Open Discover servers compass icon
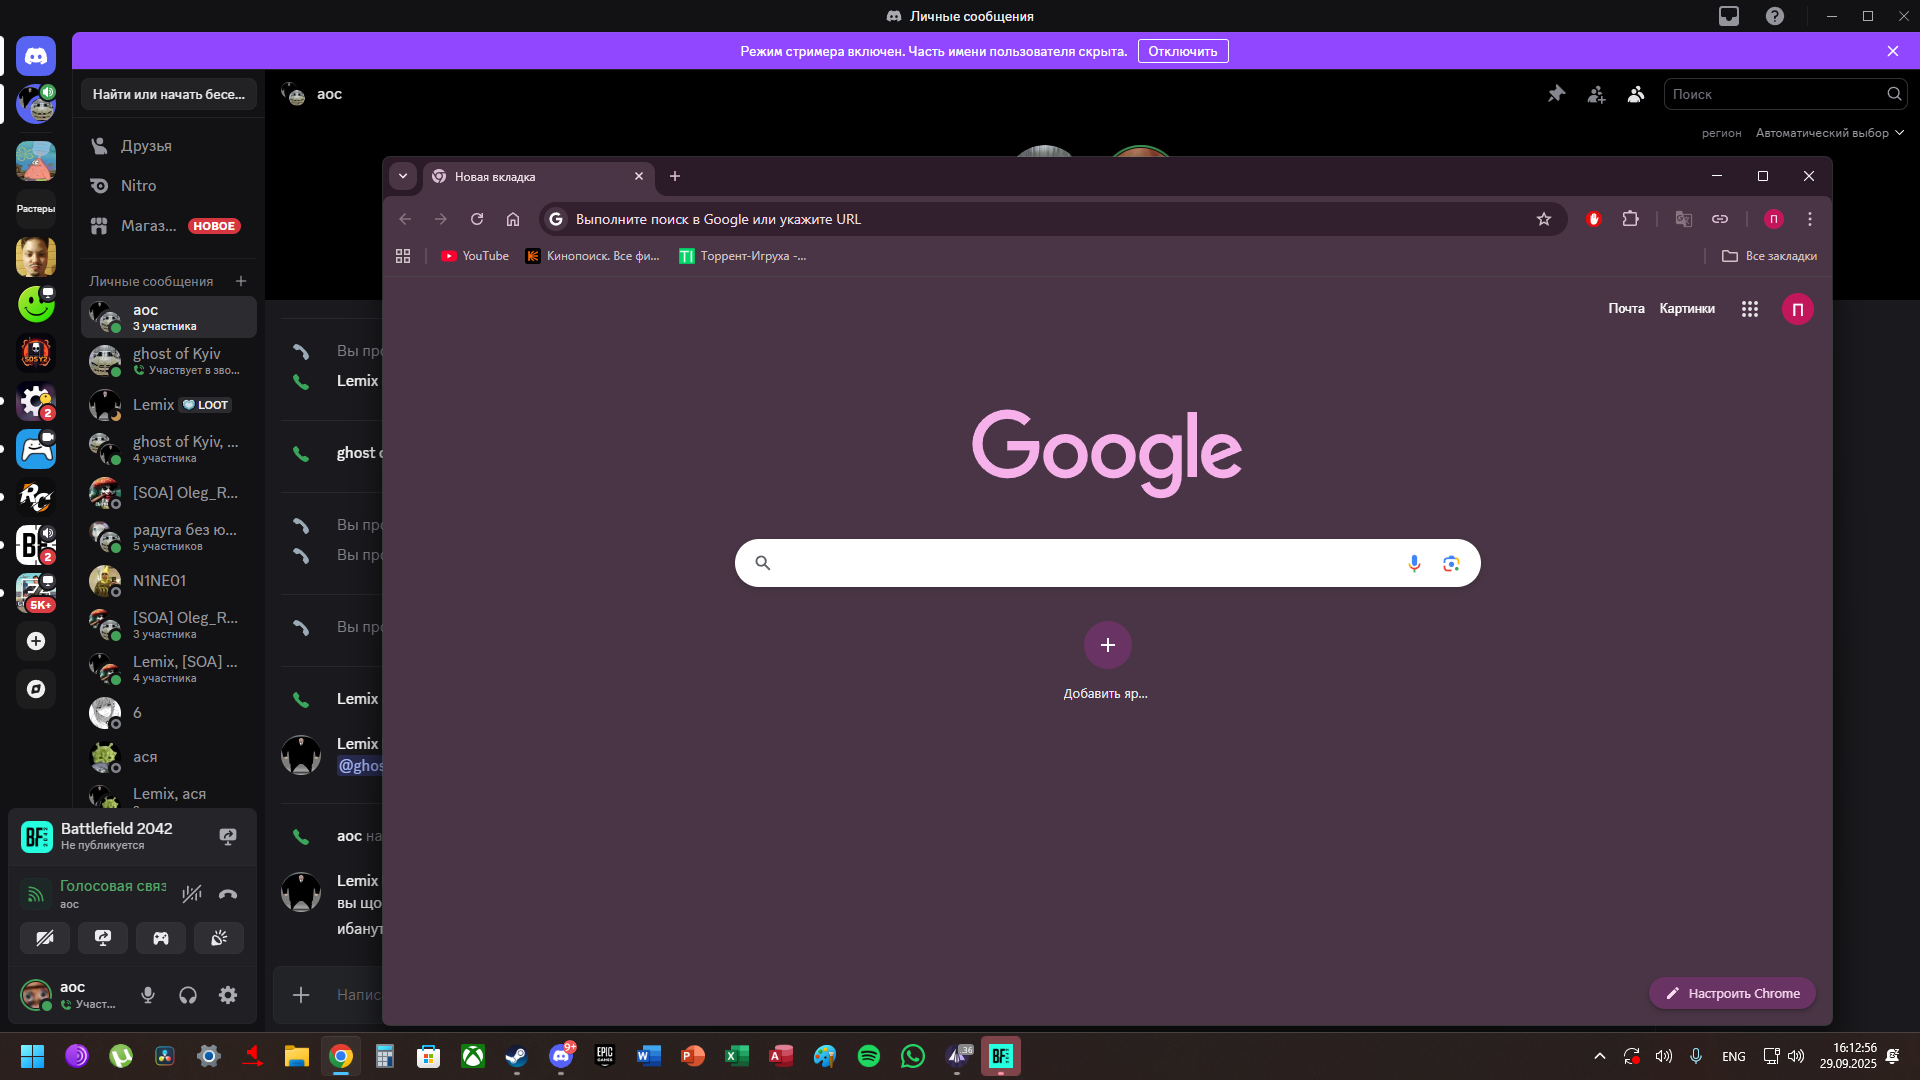 coord(36,689)
